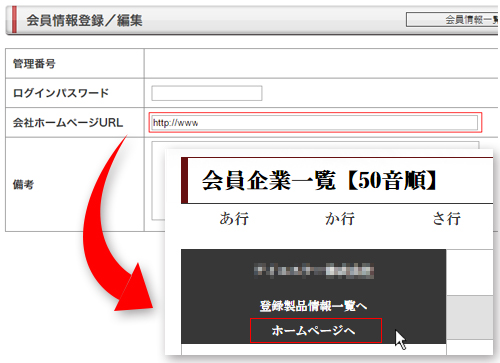Follow the ホームページへ link
This screenshot has height=363, width=500.
[313, 330]
